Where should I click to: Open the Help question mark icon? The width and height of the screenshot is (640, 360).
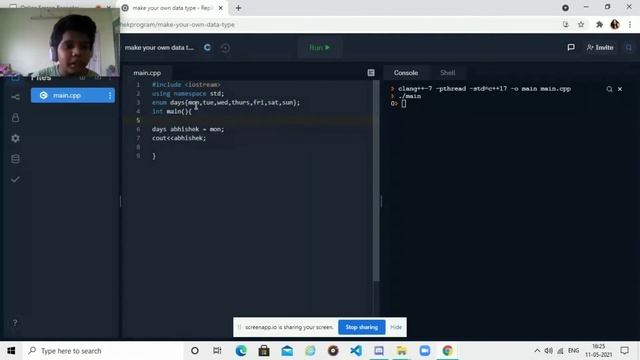[x=15, y=323]
